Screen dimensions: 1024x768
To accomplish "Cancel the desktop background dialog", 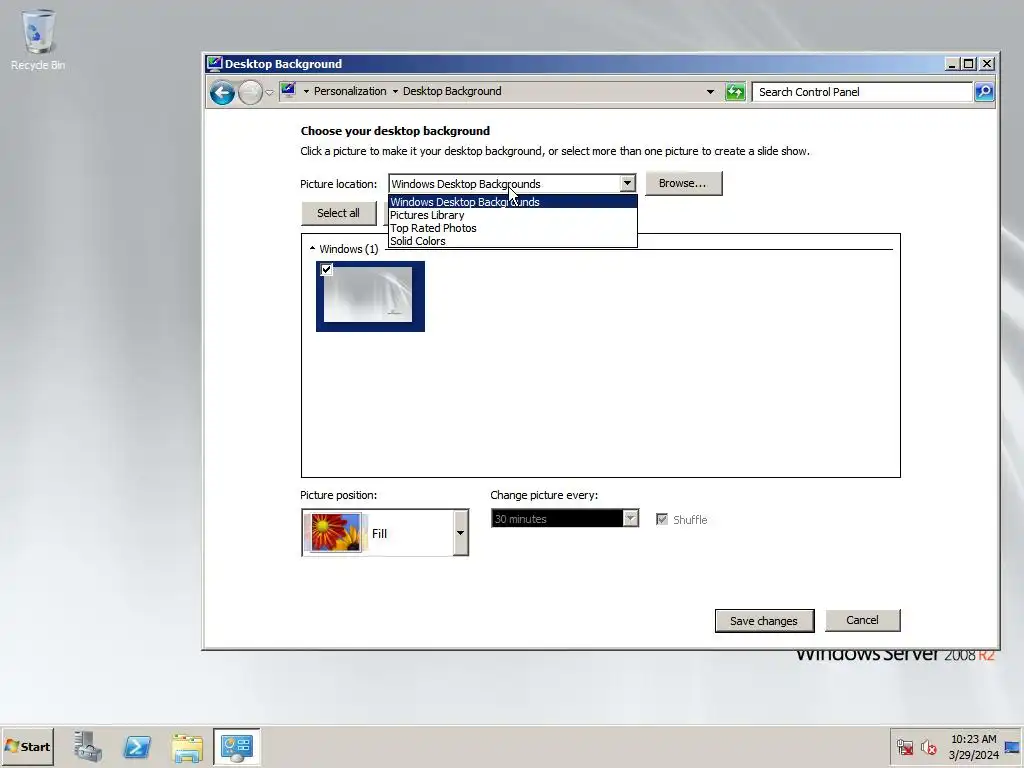I will point(863,620).
